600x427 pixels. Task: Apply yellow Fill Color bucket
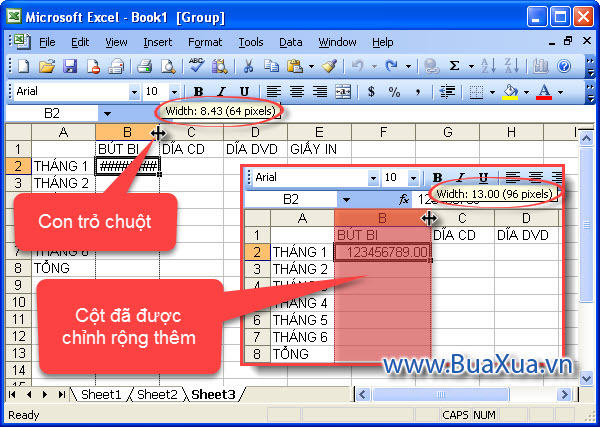point(510,92)
